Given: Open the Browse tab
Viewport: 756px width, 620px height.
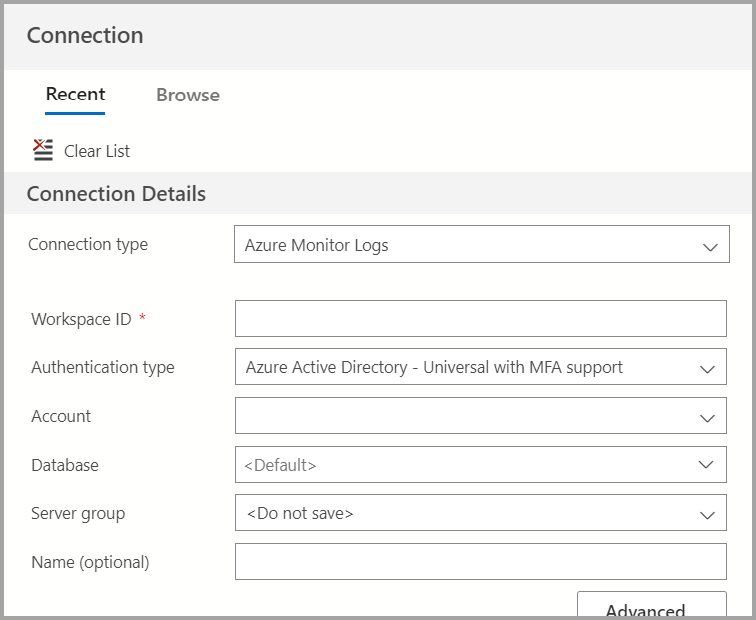Looking at the screenshot, I should [188, 95].
